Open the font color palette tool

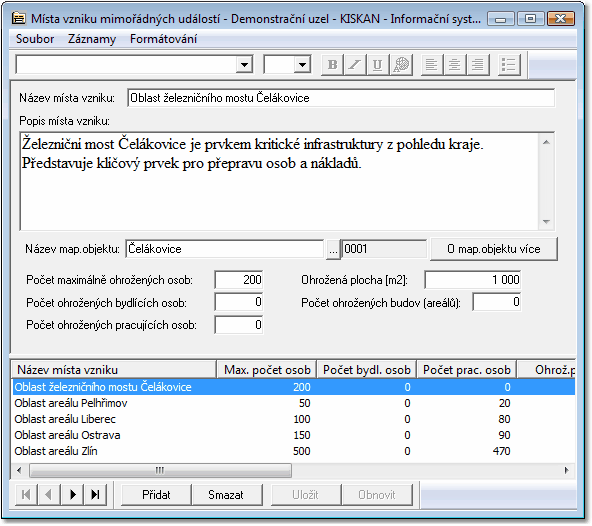(401, 65)
